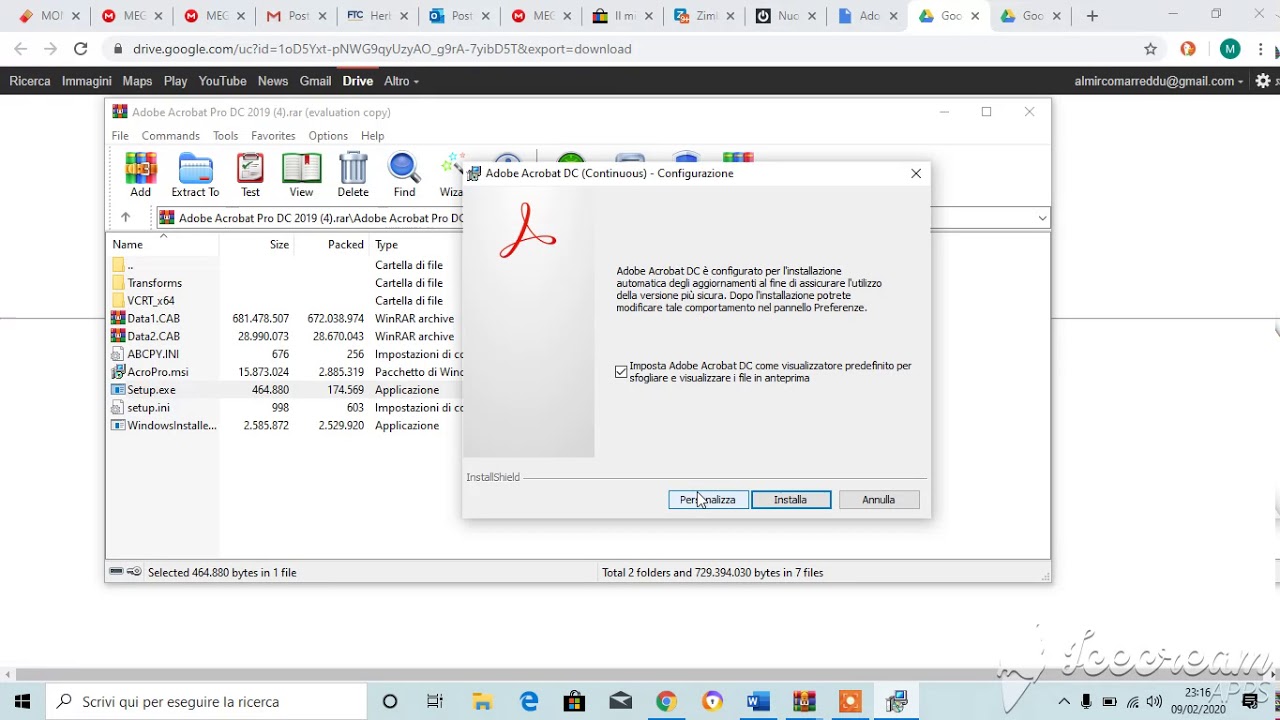Open Immagini link in Google bar
Viewport: 1280px width, 720px height.
[86, 81]
